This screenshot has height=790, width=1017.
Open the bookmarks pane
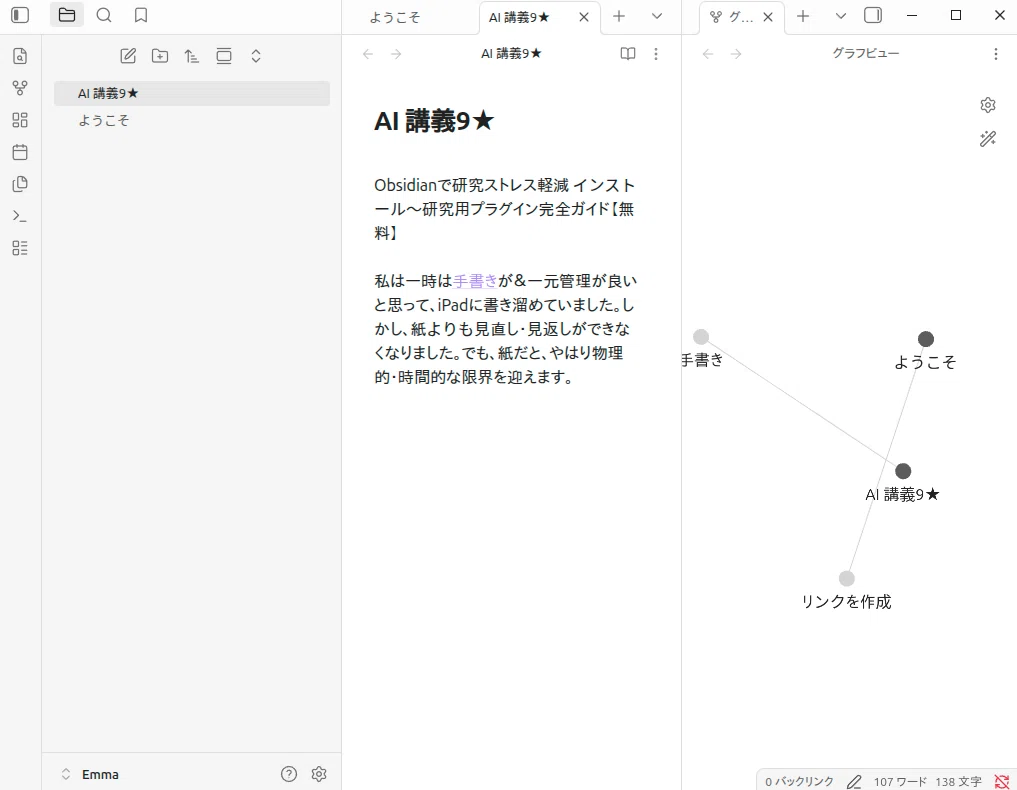[141, 15]
